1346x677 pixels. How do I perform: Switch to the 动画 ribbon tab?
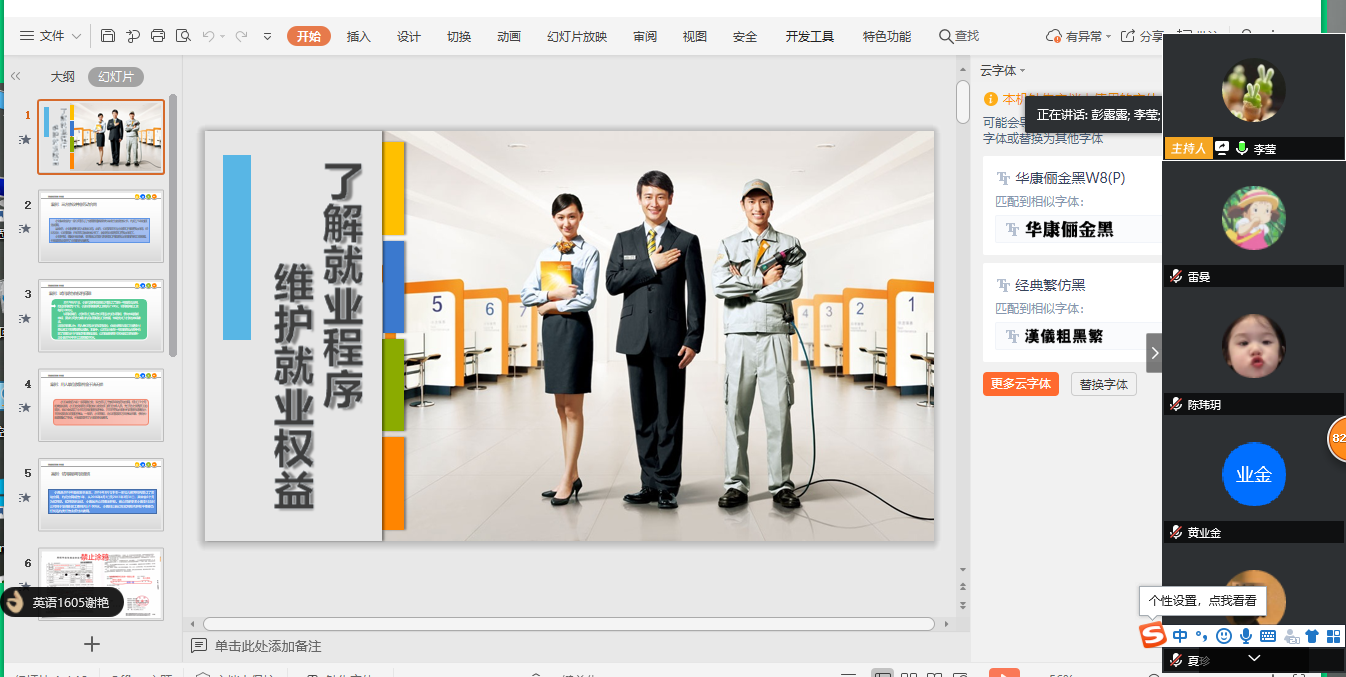508,37
